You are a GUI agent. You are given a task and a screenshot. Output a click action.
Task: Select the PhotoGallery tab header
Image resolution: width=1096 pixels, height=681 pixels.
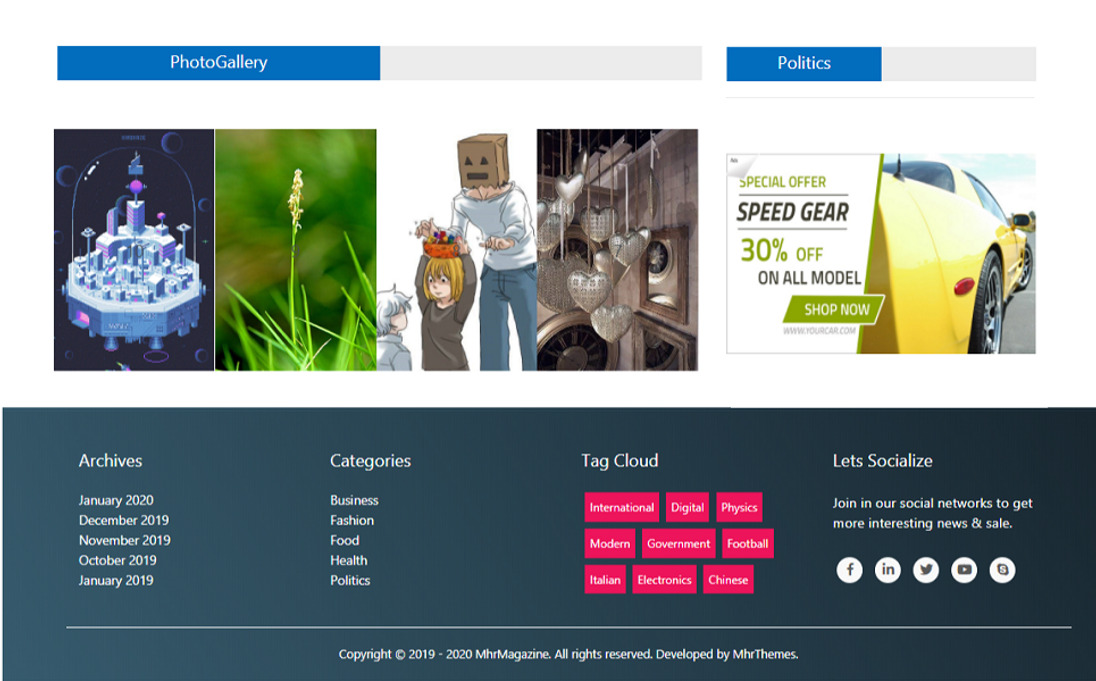click(219, 63)
